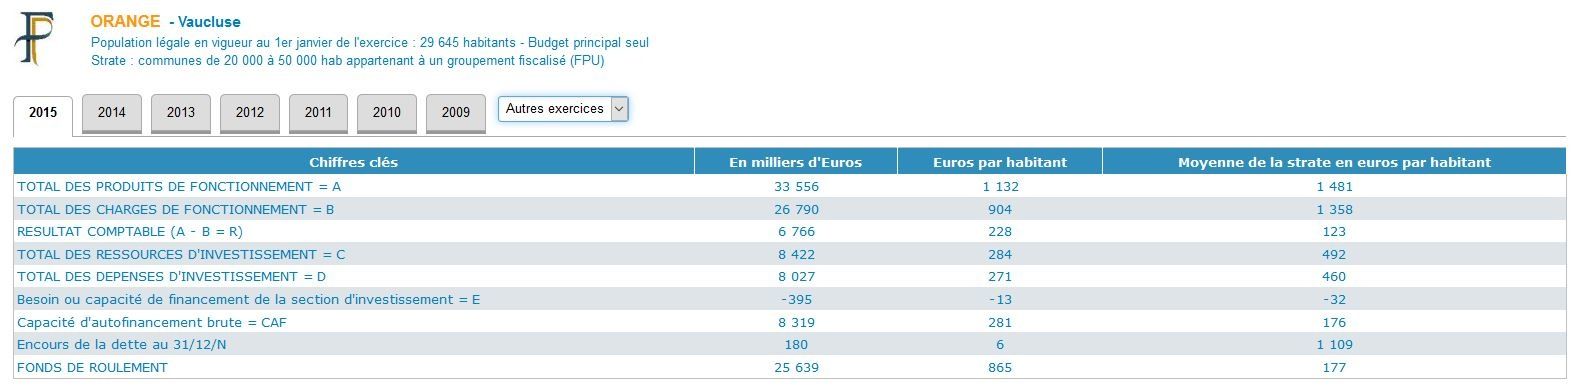View the 2011 exercise tab

point(318,113)
